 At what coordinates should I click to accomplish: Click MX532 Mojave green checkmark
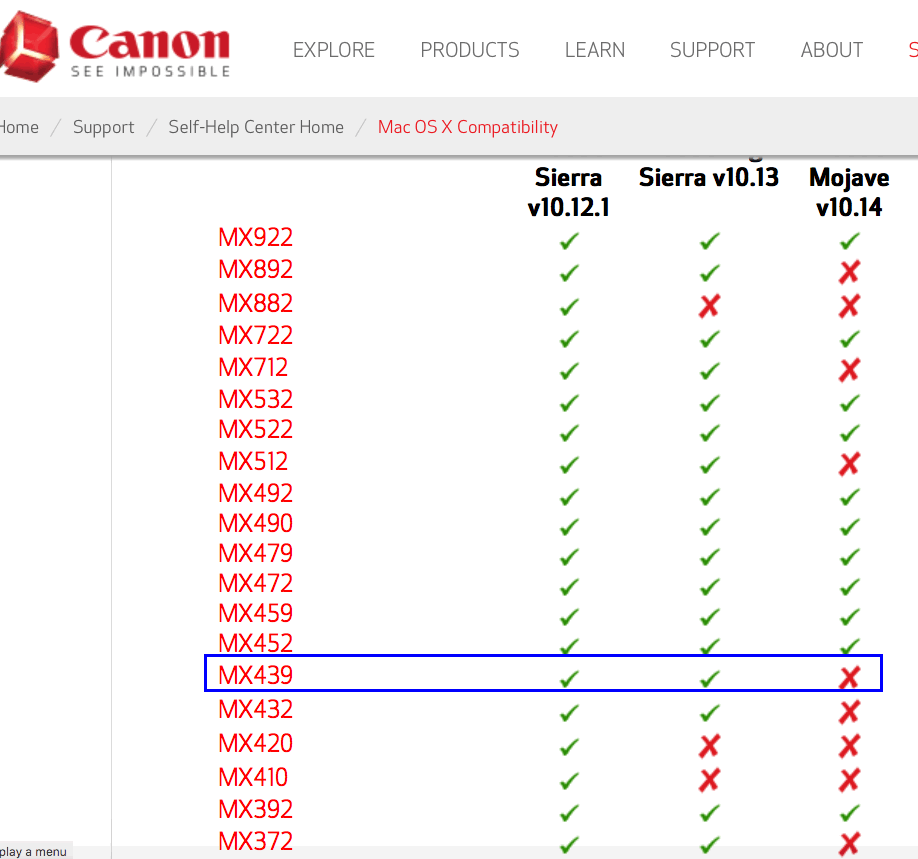(x=850, y=403)
